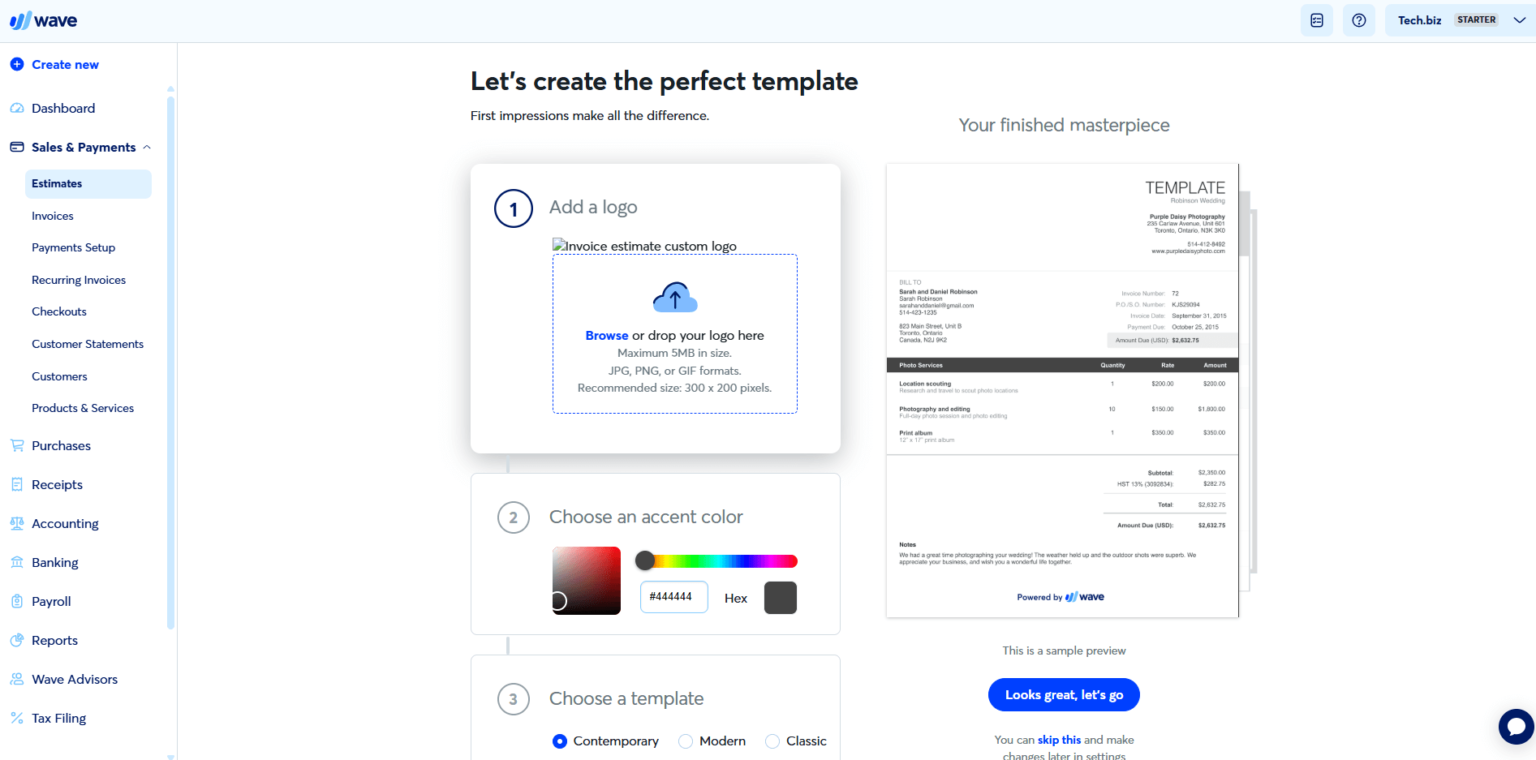The height and width of the screenshot is (760, 1536).
Task: Click the Accounting scales icon
Action: [16, 523]
